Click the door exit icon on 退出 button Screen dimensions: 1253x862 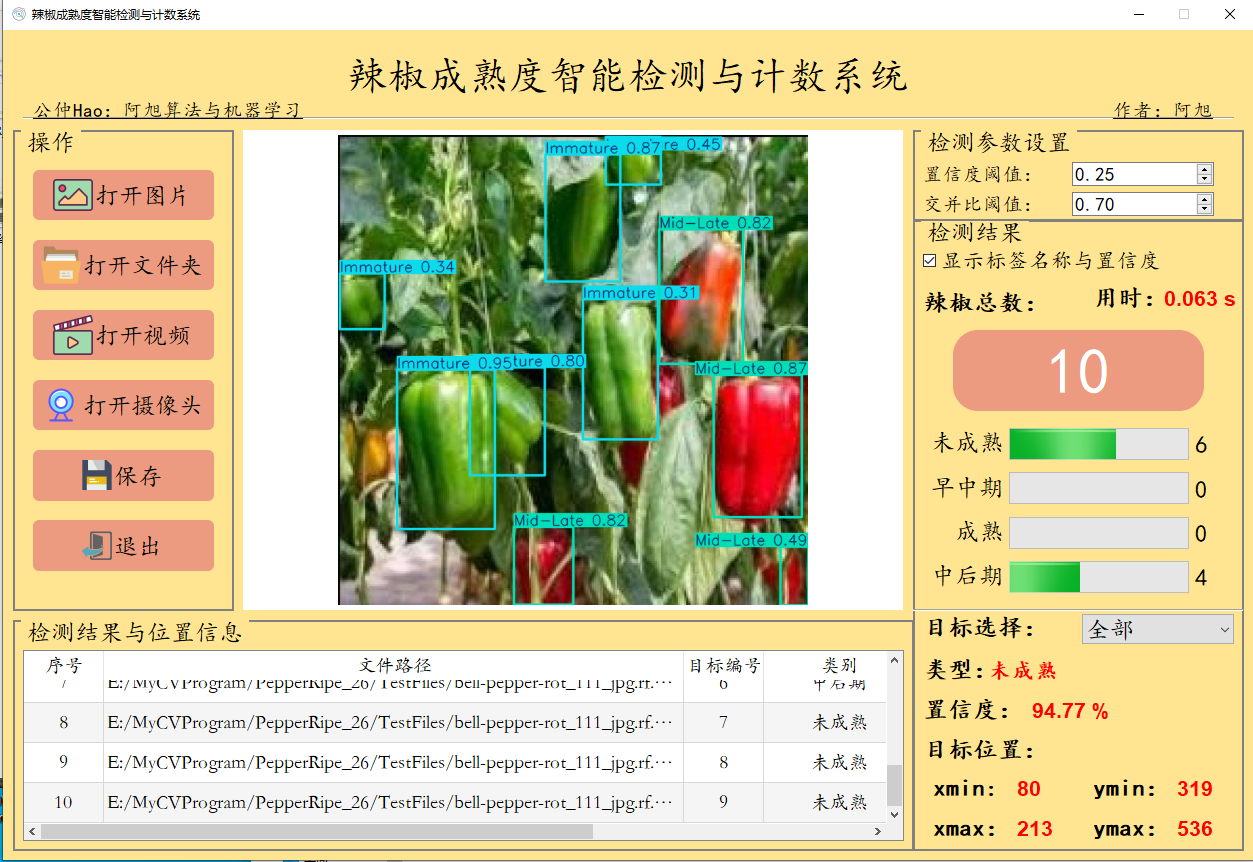point(97,546)
